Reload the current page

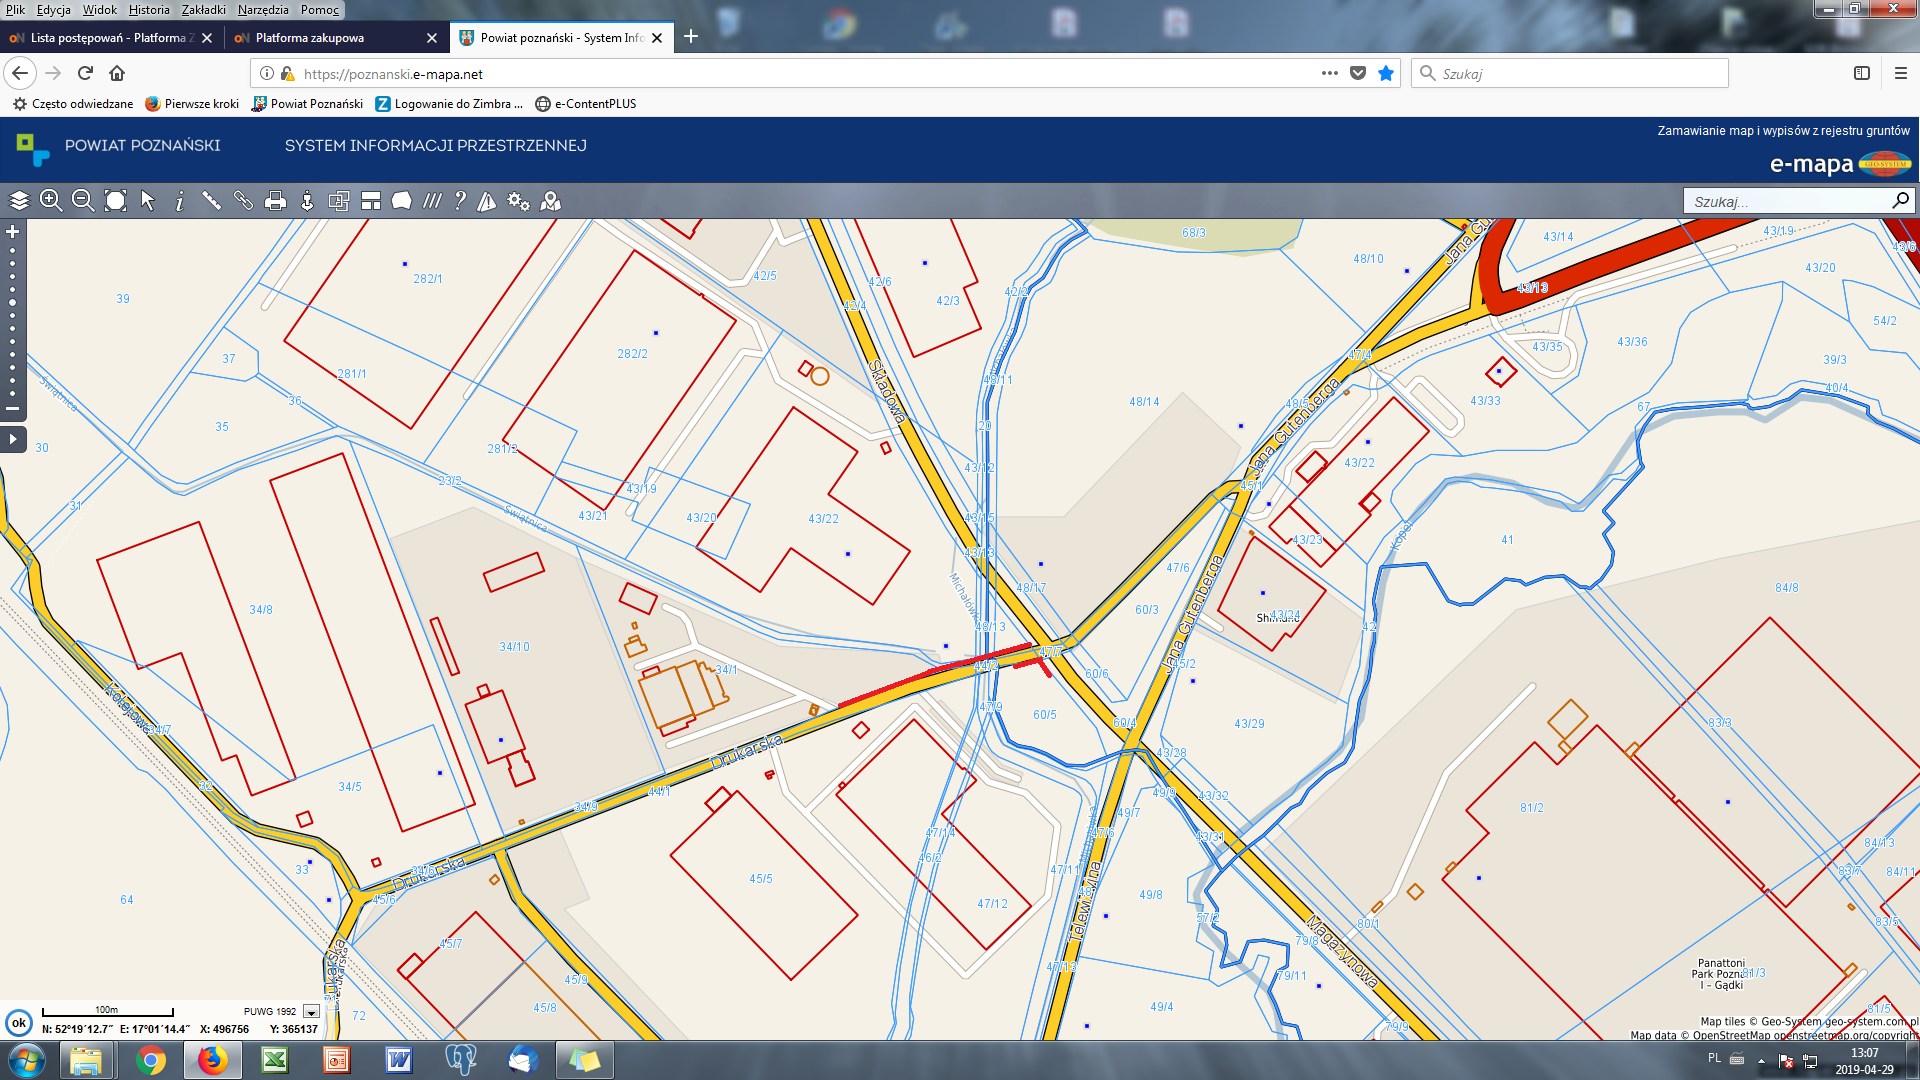85,73
